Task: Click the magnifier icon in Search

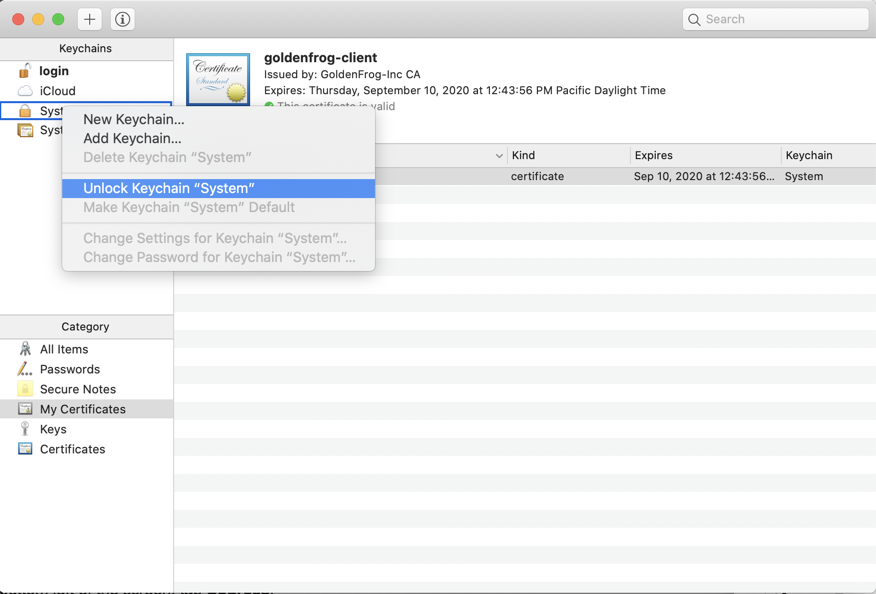Action: 694,20
